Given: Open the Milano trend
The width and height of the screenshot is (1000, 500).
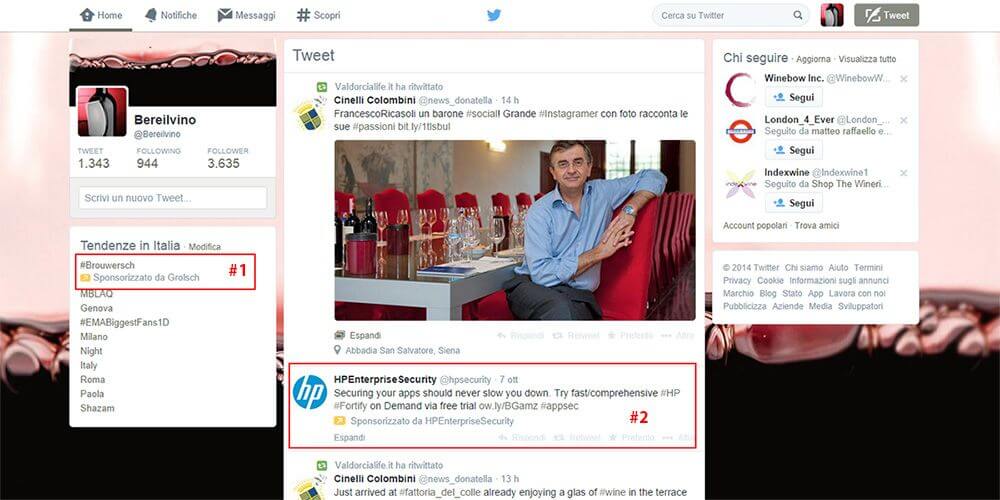Looking at the screenshot, I should pos(94,337).
